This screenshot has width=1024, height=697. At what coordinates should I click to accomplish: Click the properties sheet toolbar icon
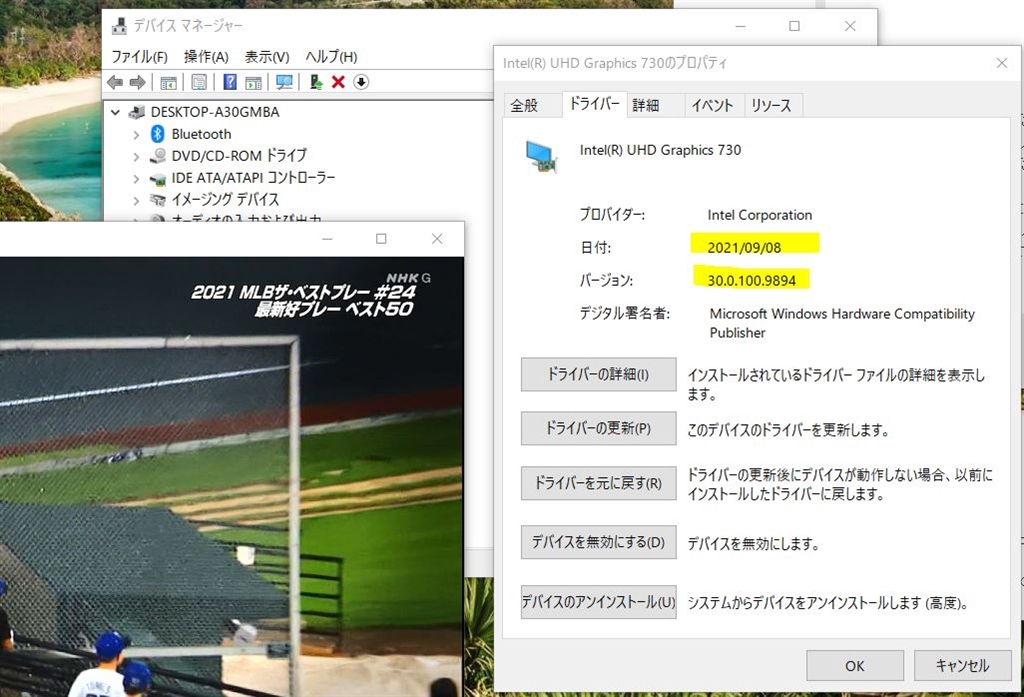point(199,82)
